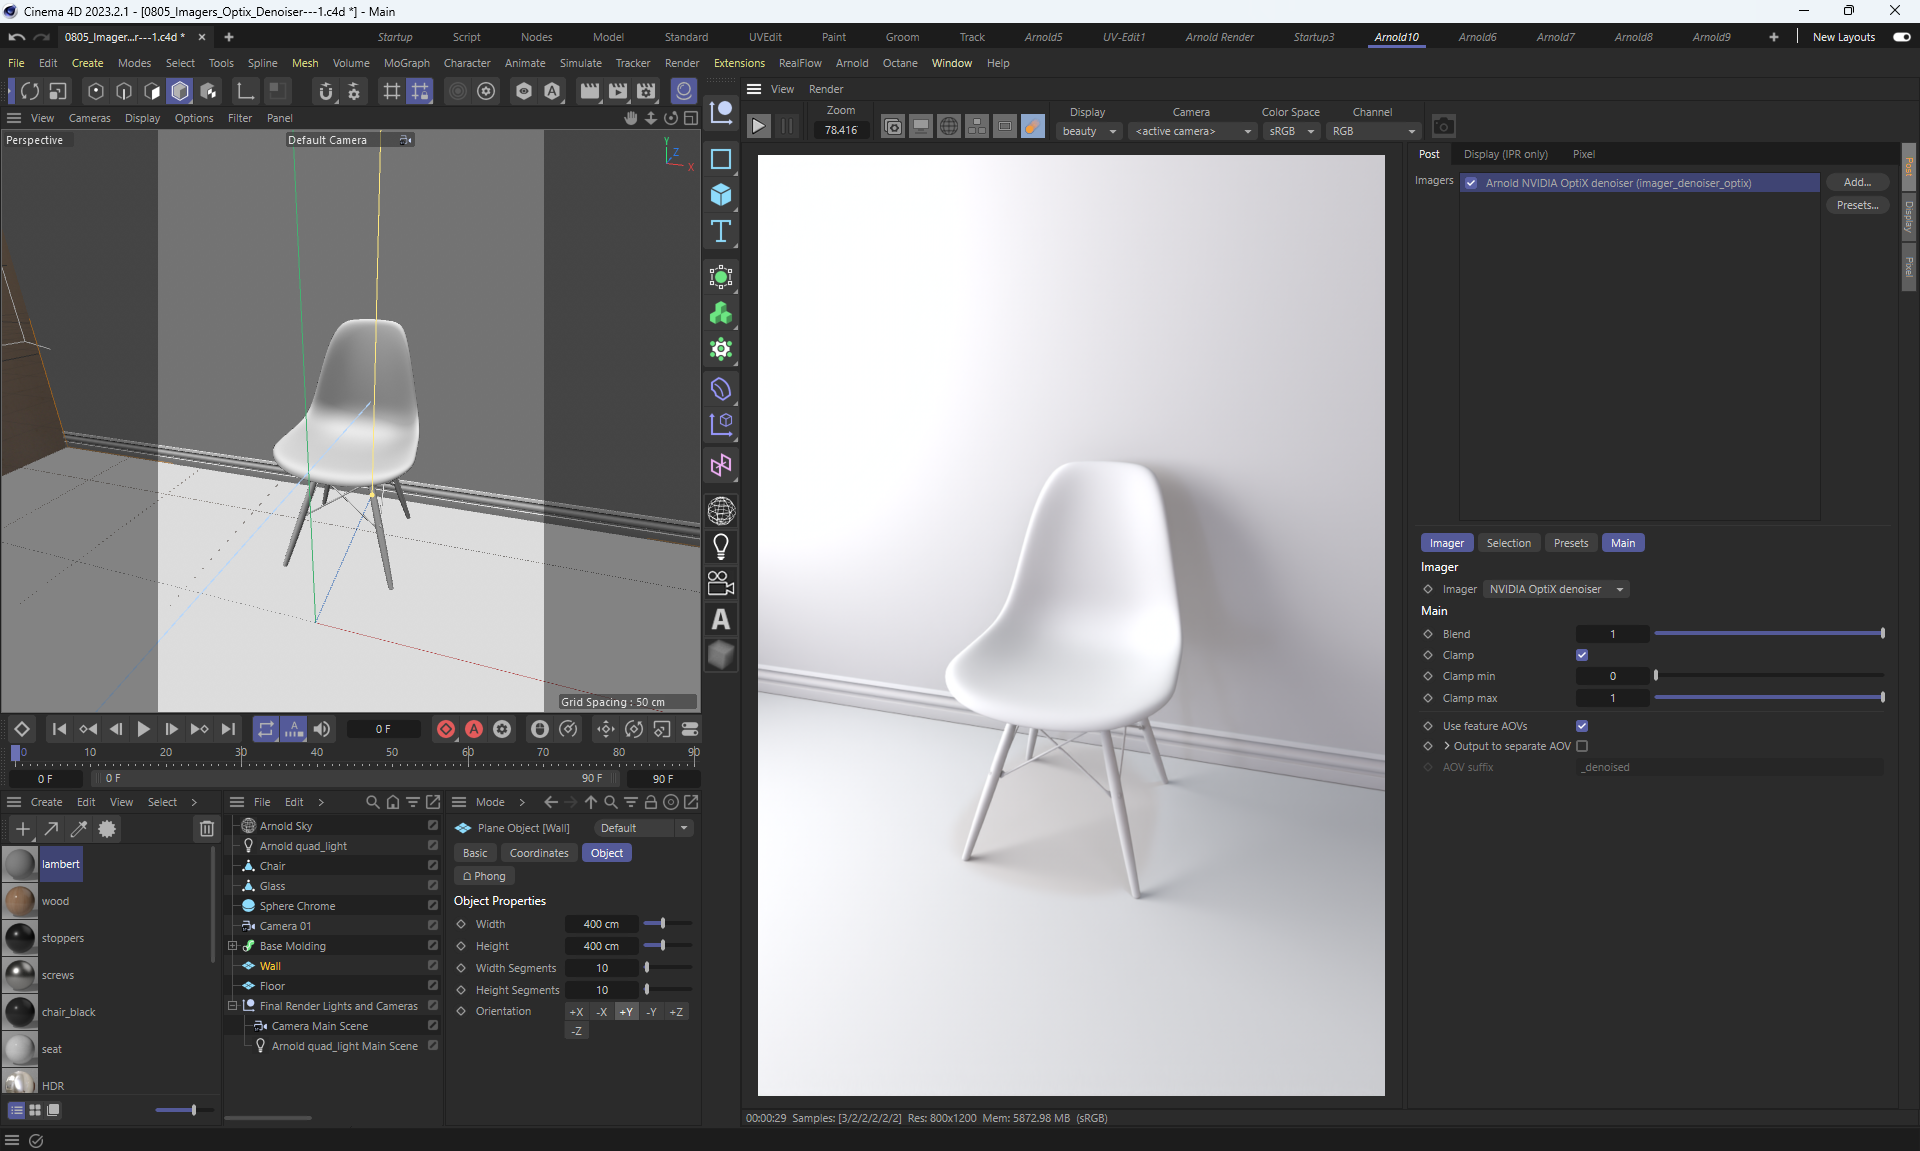
Task: Click the Camera object icon in palette
Action: (721, 583)
